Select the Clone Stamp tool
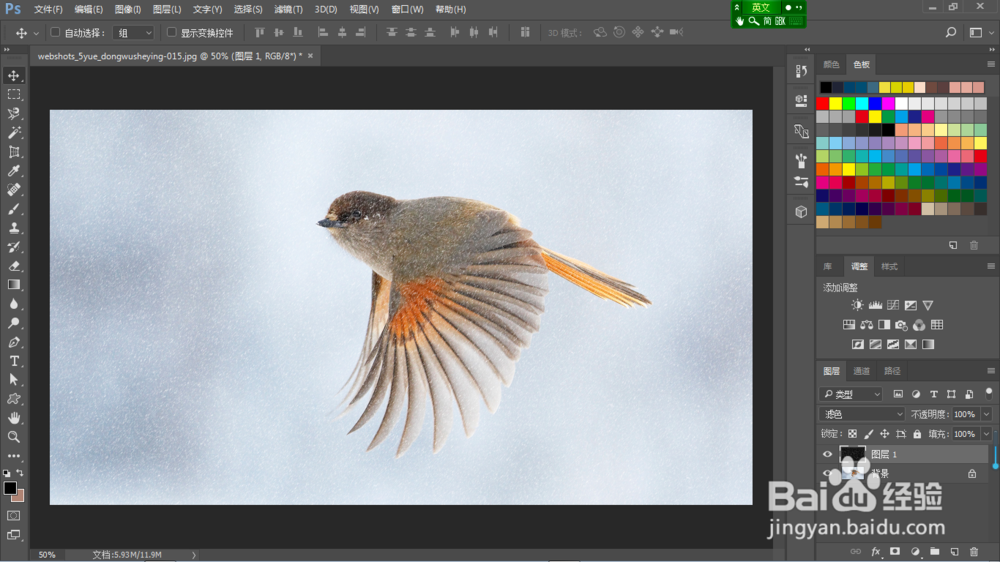 point(13,228)
